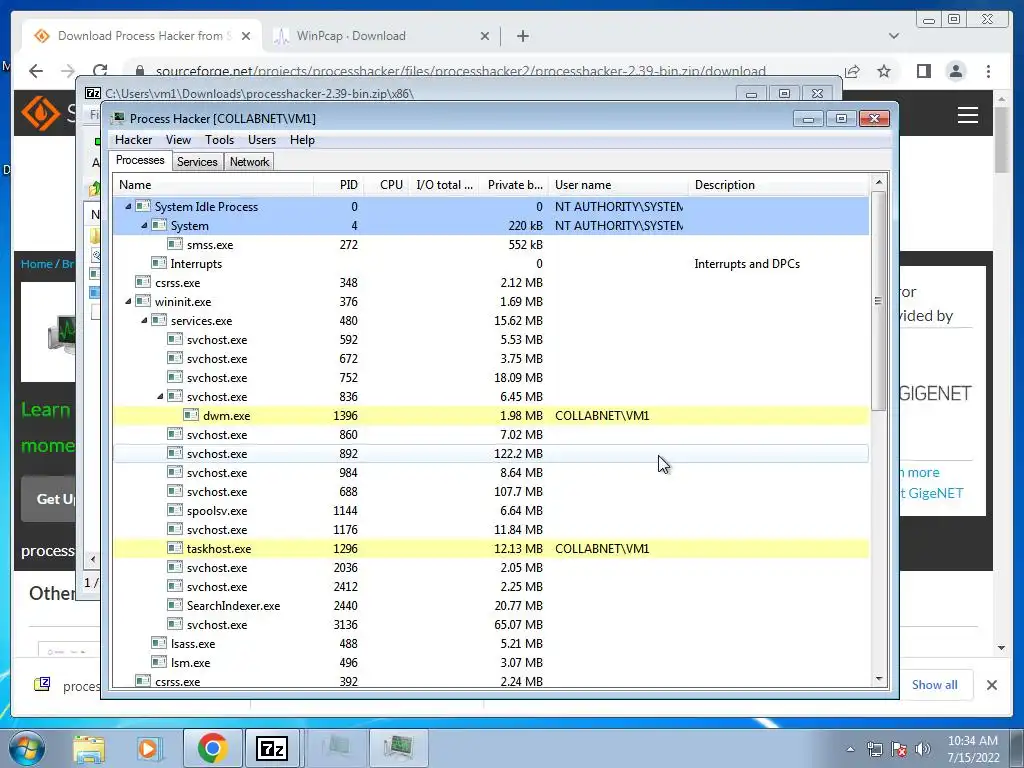Reload the Chrome page
1024x768 pixels.
point(100,71)
